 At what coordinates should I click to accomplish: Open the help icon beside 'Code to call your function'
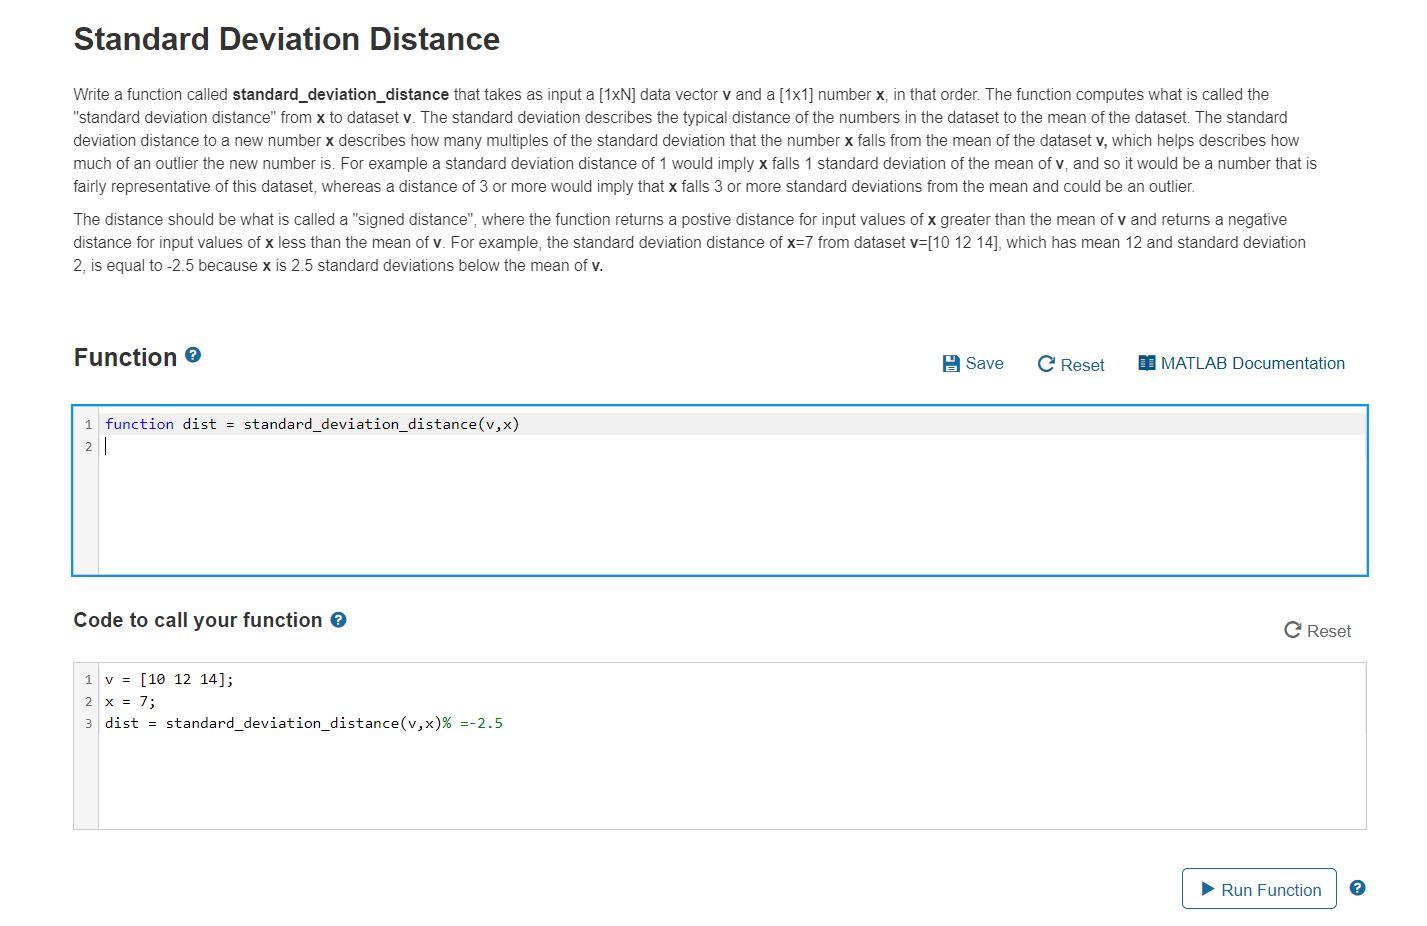(338, 620)
